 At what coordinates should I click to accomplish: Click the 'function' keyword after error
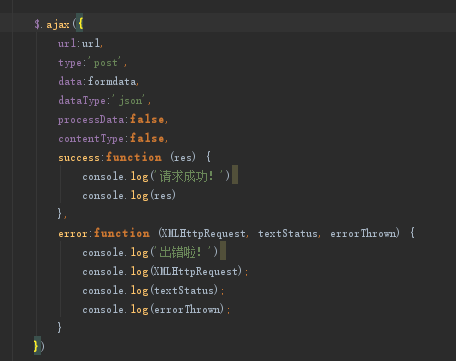(122, 233)
